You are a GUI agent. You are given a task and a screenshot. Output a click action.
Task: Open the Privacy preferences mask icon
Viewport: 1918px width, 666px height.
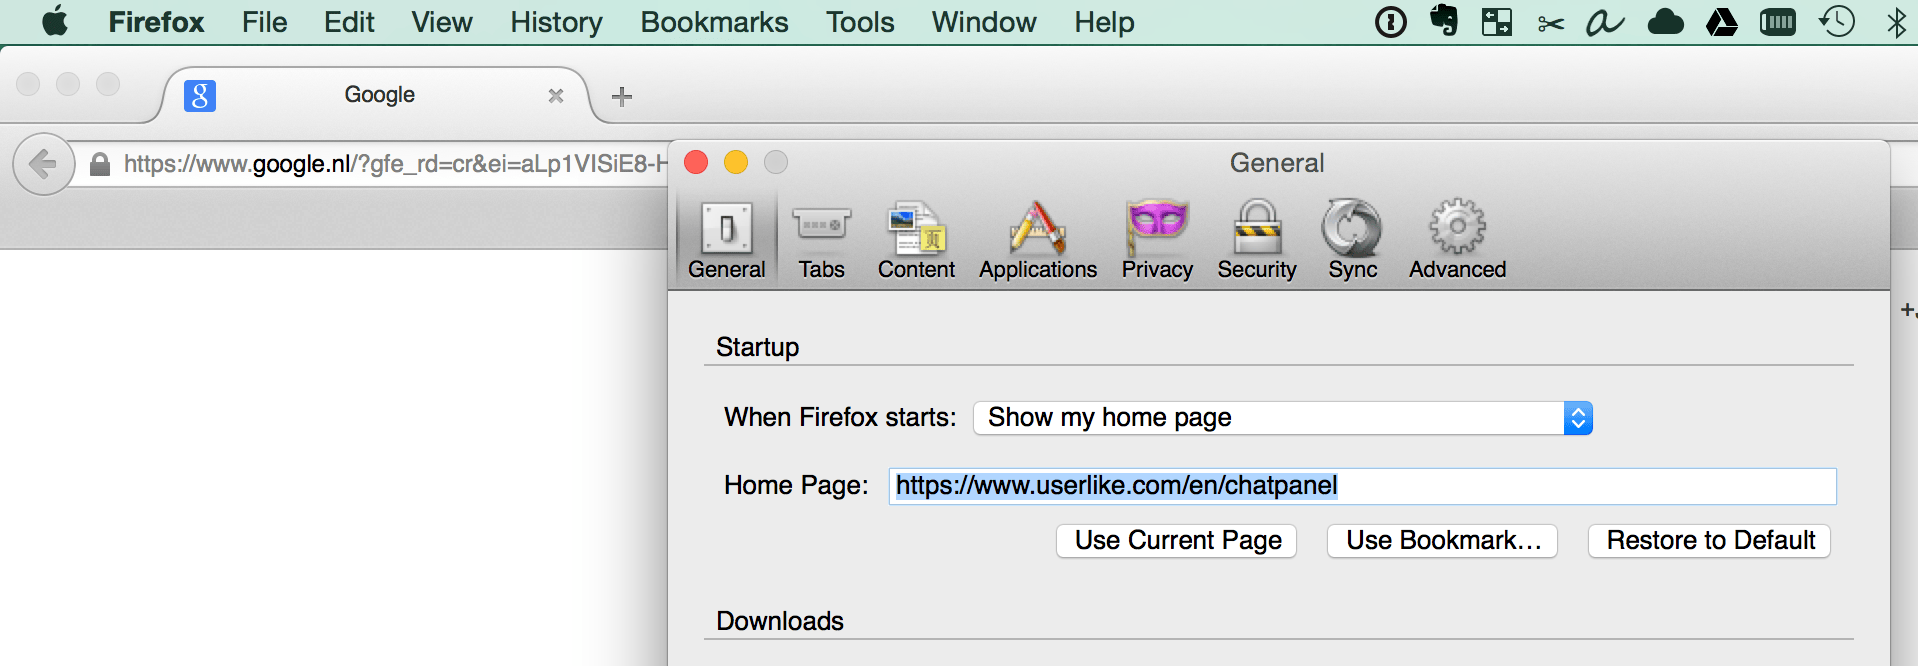coord(1157,226)
